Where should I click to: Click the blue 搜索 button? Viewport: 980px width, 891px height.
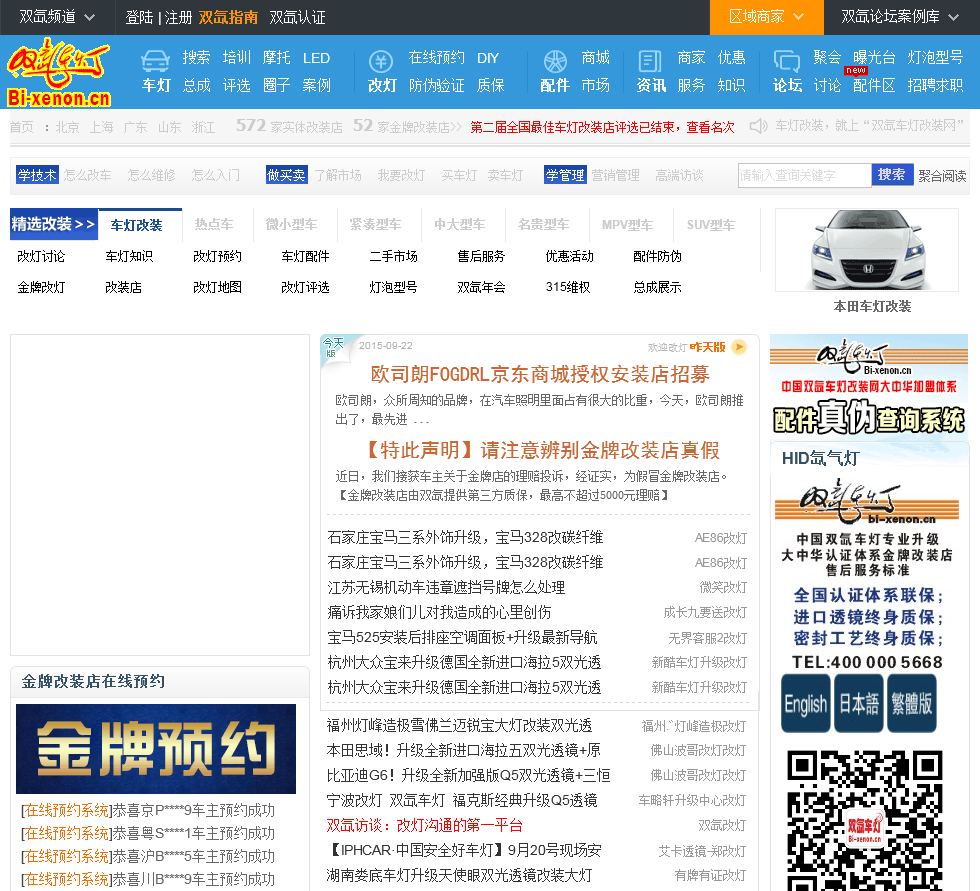pyautogui.click(x=892, y=174)
